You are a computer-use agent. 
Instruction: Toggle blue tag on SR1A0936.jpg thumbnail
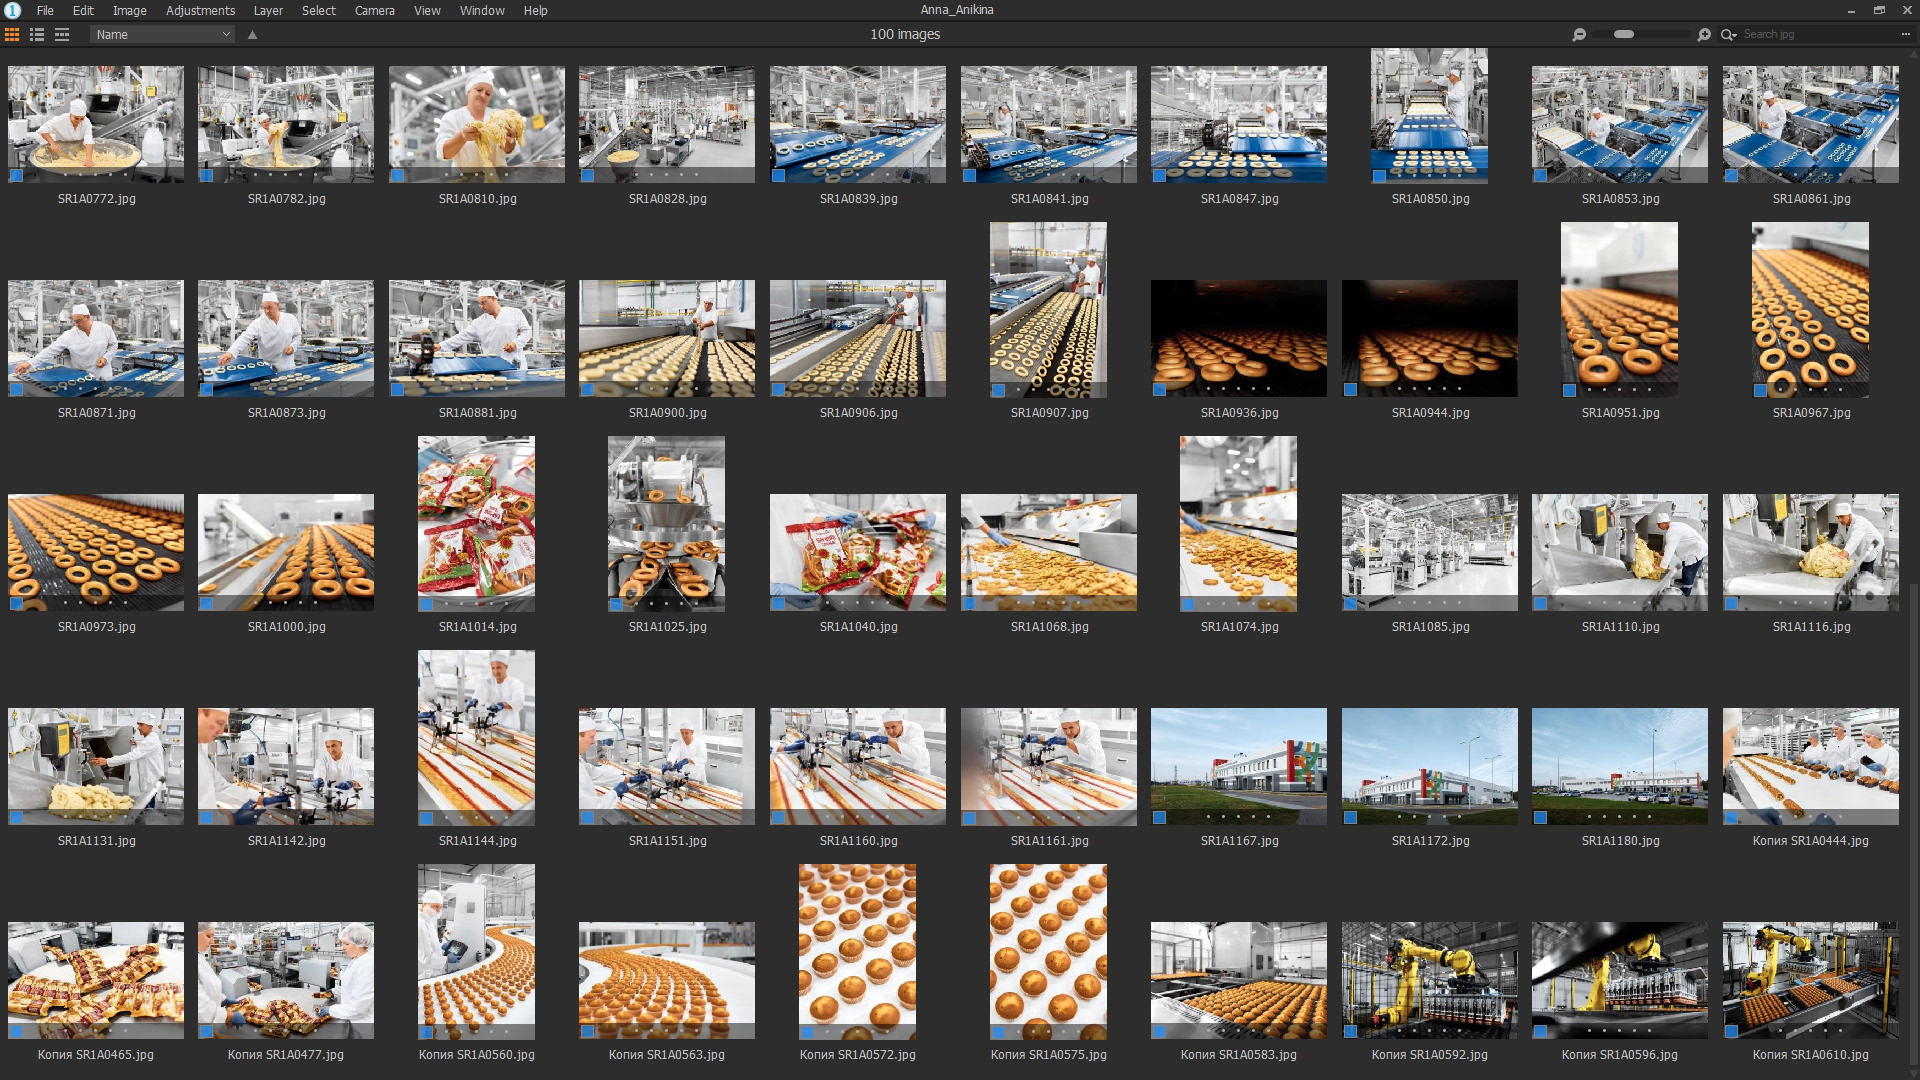pos(1159,389)
